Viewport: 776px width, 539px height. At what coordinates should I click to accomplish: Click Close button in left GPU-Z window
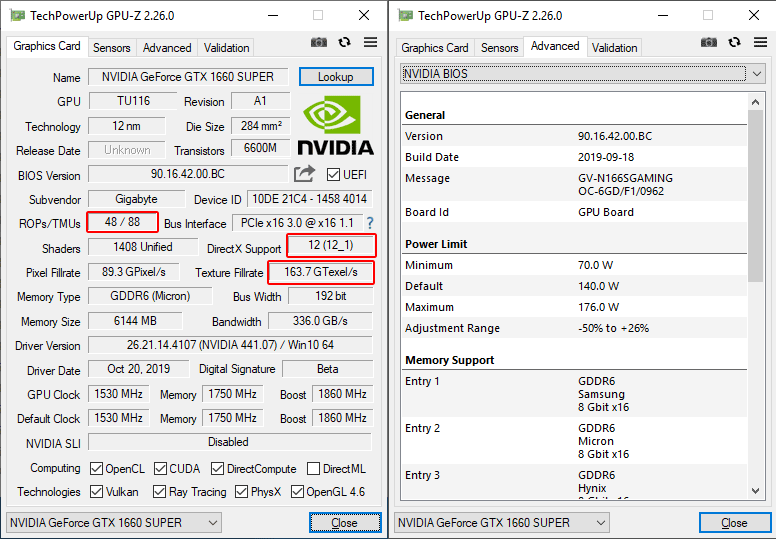tap(345, 523)
